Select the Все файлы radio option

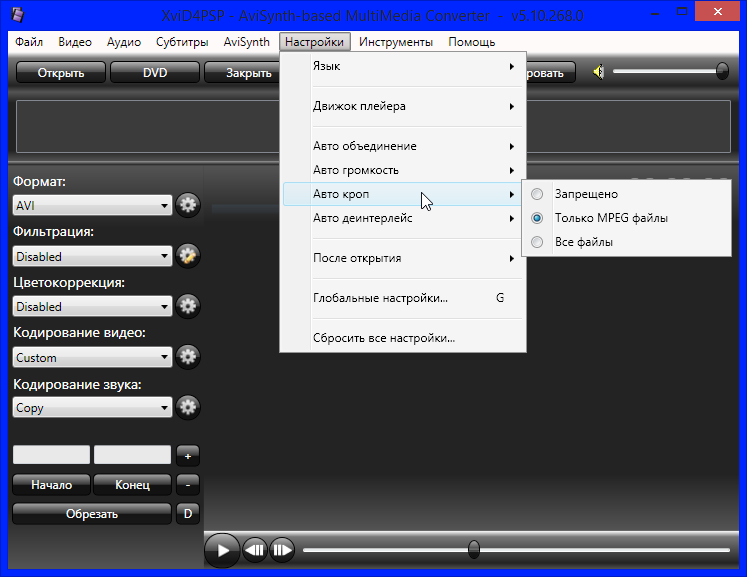538,242
